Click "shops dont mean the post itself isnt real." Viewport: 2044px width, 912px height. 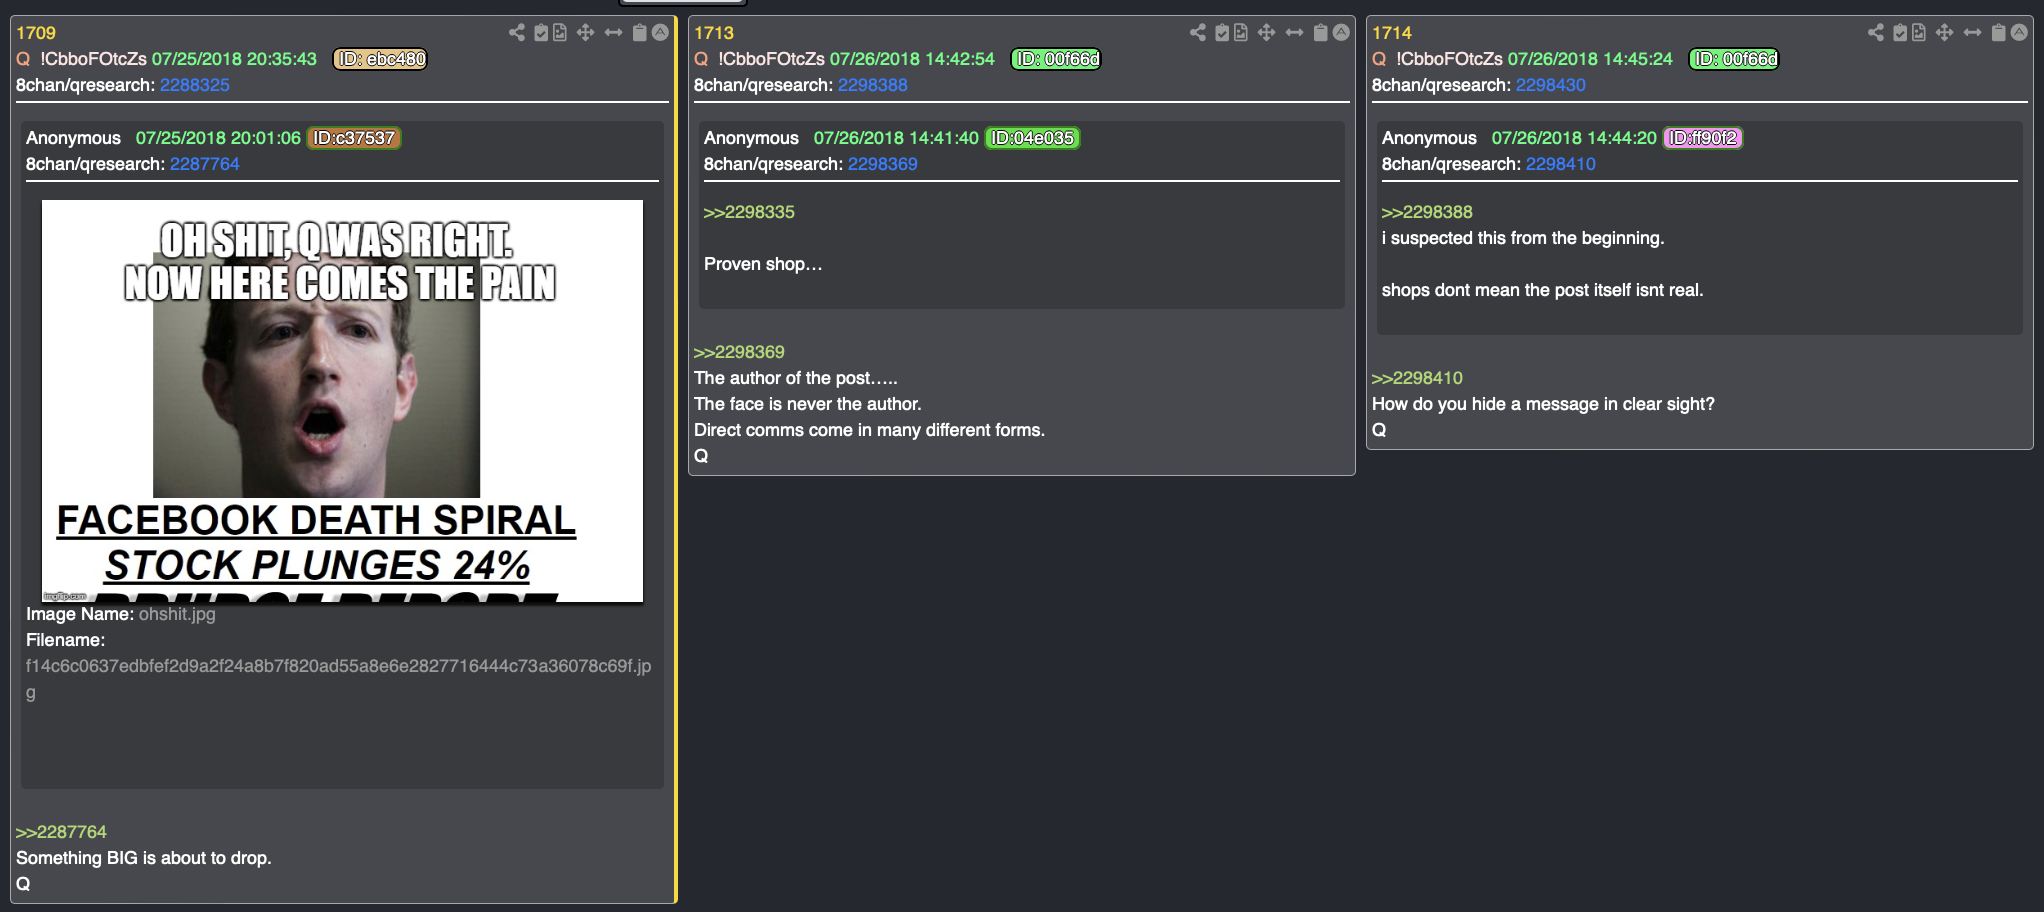[x=1542, y=290]
